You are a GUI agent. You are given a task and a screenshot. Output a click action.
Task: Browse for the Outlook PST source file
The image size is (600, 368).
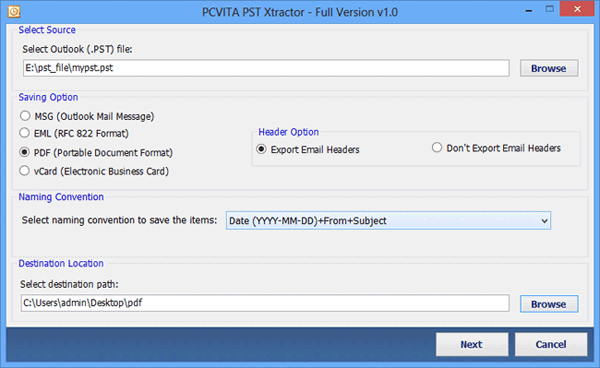[x=549, y=68]
